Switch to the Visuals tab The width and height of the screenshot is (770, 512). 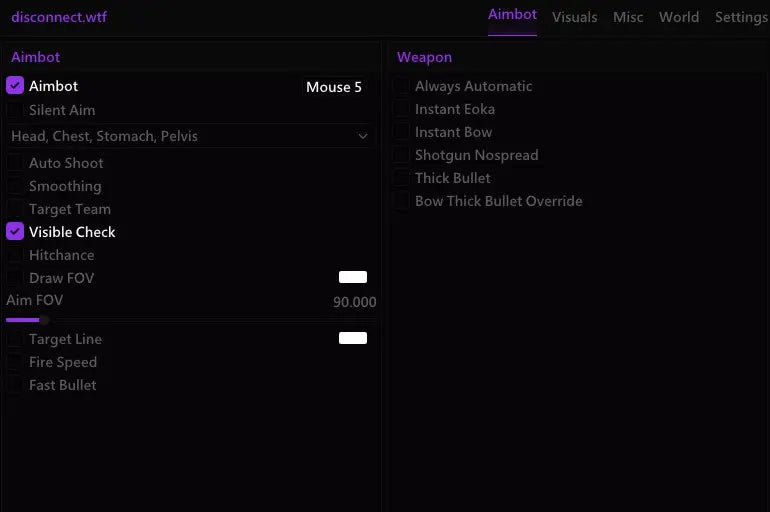tap(574, 17)
